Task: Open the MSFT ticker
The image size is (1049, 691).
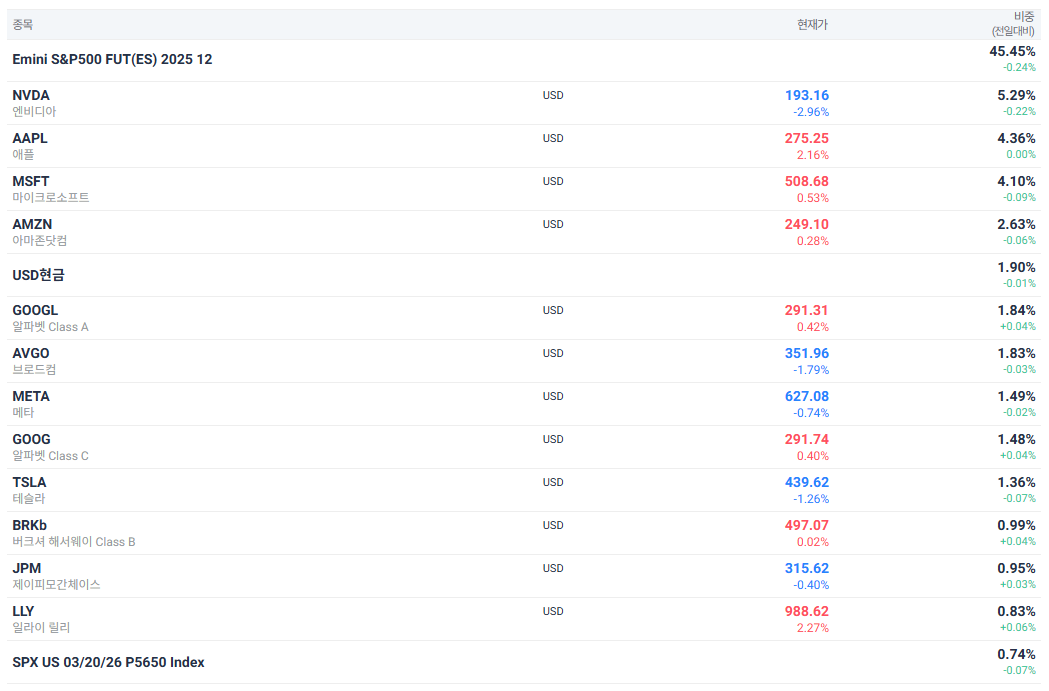Action: (31, 181)
